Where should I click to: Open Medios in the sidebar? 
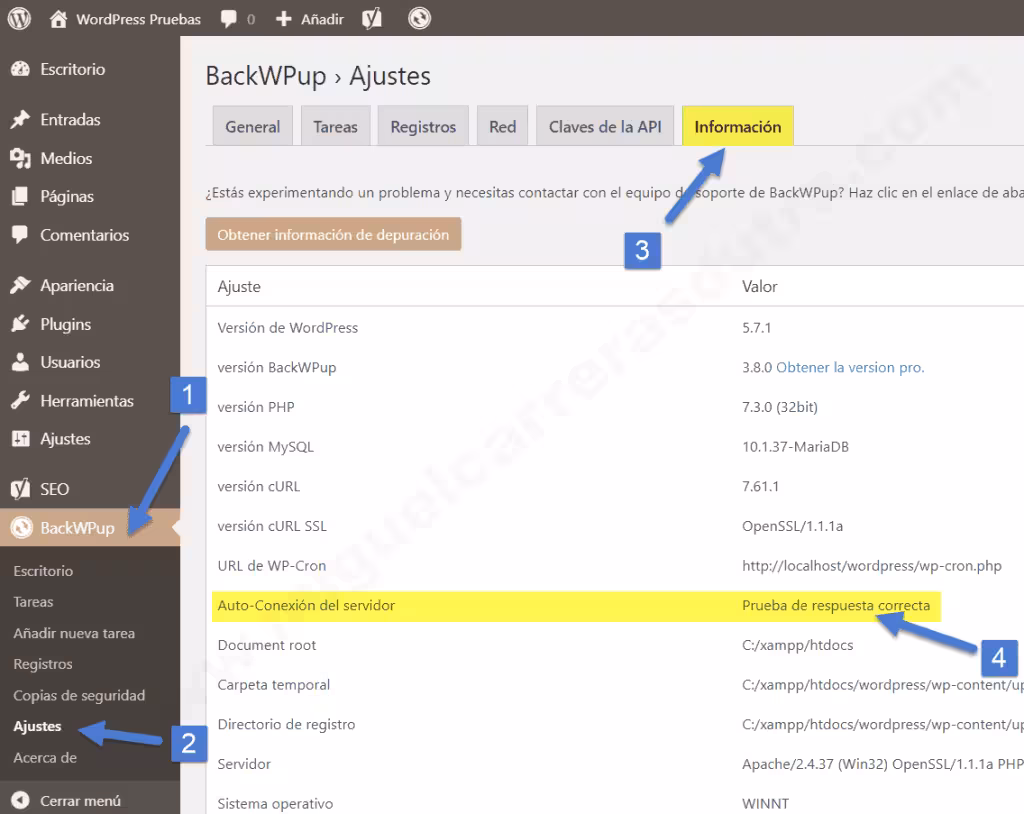pyautogui.click(x=66, y=158)
